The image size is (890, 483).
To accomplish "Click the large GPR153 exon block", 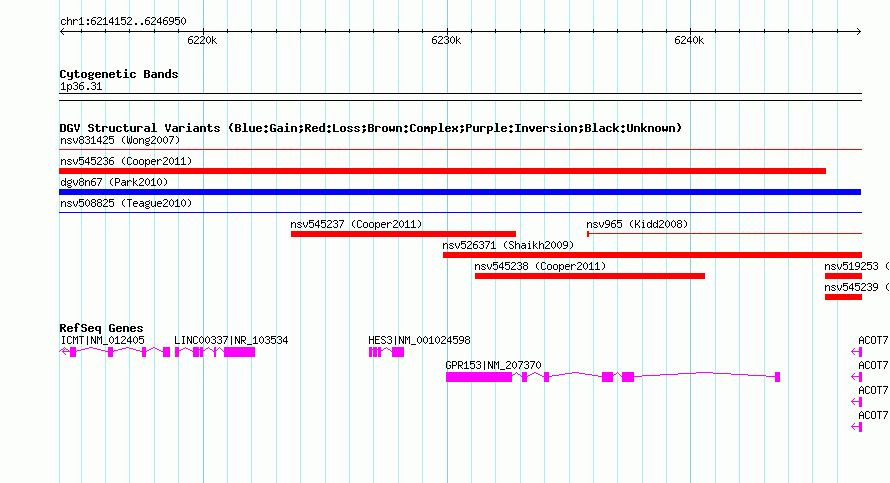I will point(478,377).
